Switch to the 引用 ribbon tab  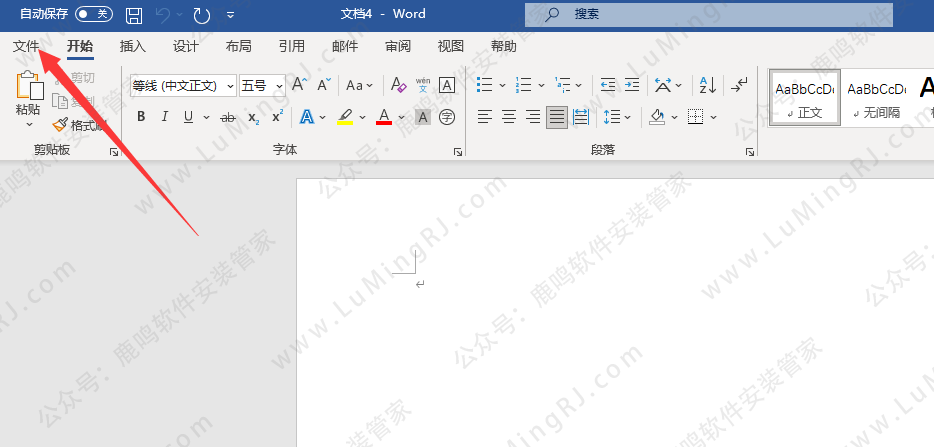pos(292,46)
